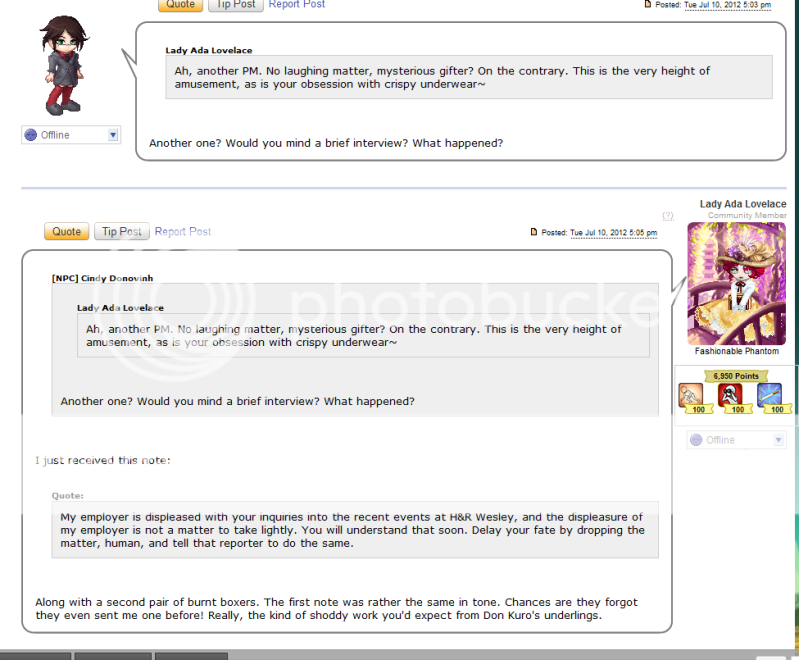
Task: Click Tip Post button on Lady Ada's post
Action: (x=122, y=231)
